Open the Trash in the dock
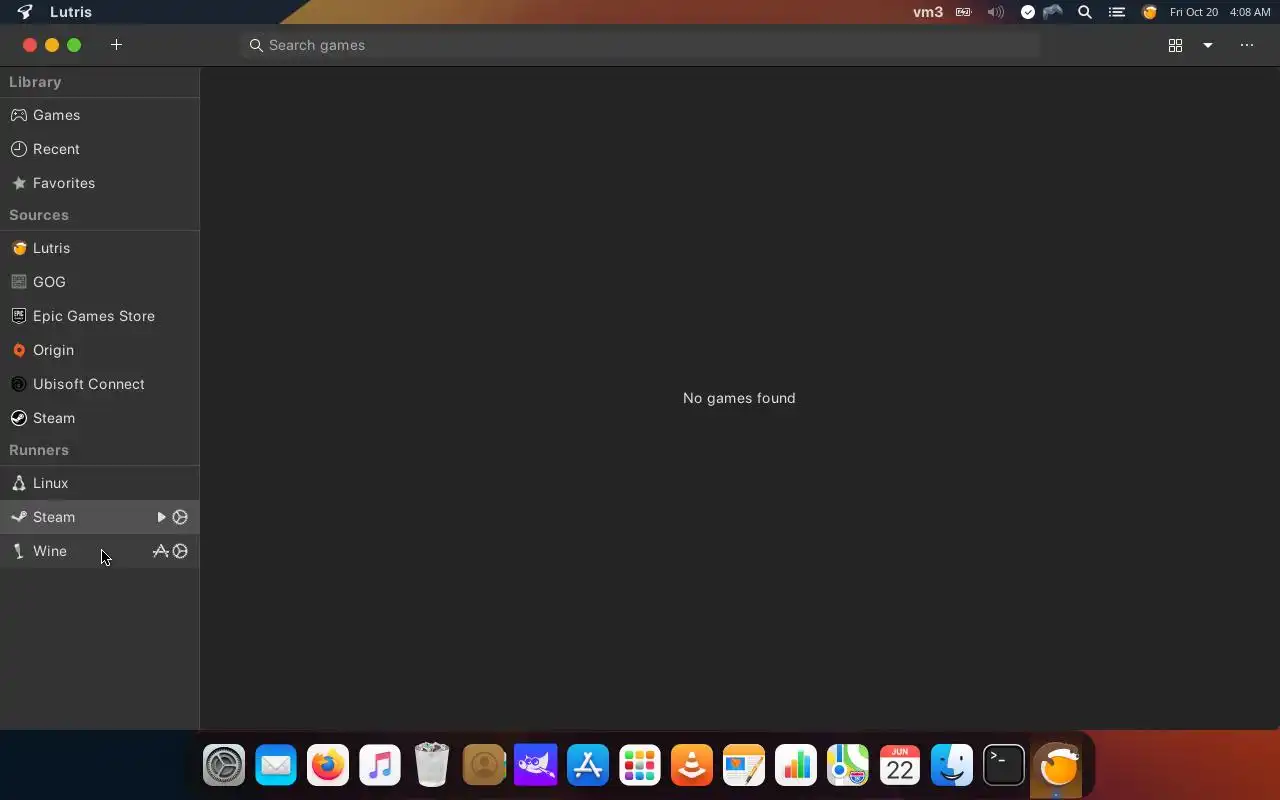This screenshot has width=1280, height=800. click(432, 765)
